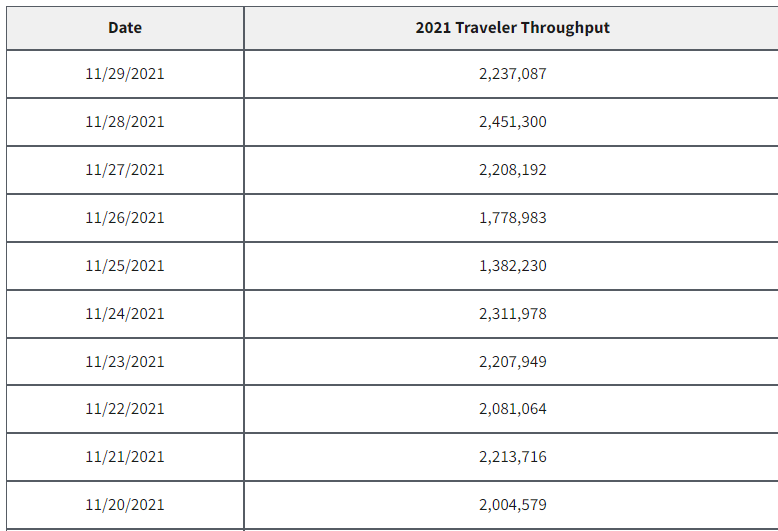Select the 11/24/2021 date cell

(x=125, y=314)
